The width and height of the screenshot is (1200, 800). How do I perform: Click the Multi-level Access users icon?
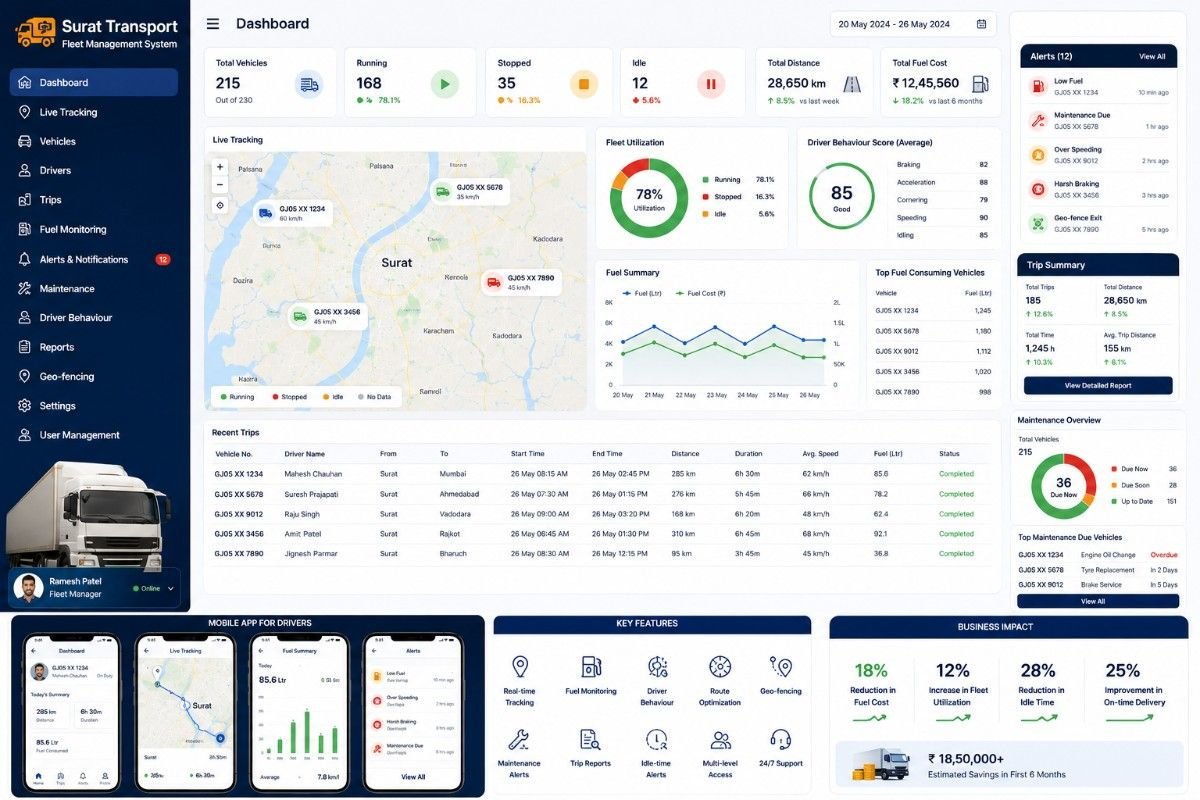pyautogui.click(x=720, y=740)
